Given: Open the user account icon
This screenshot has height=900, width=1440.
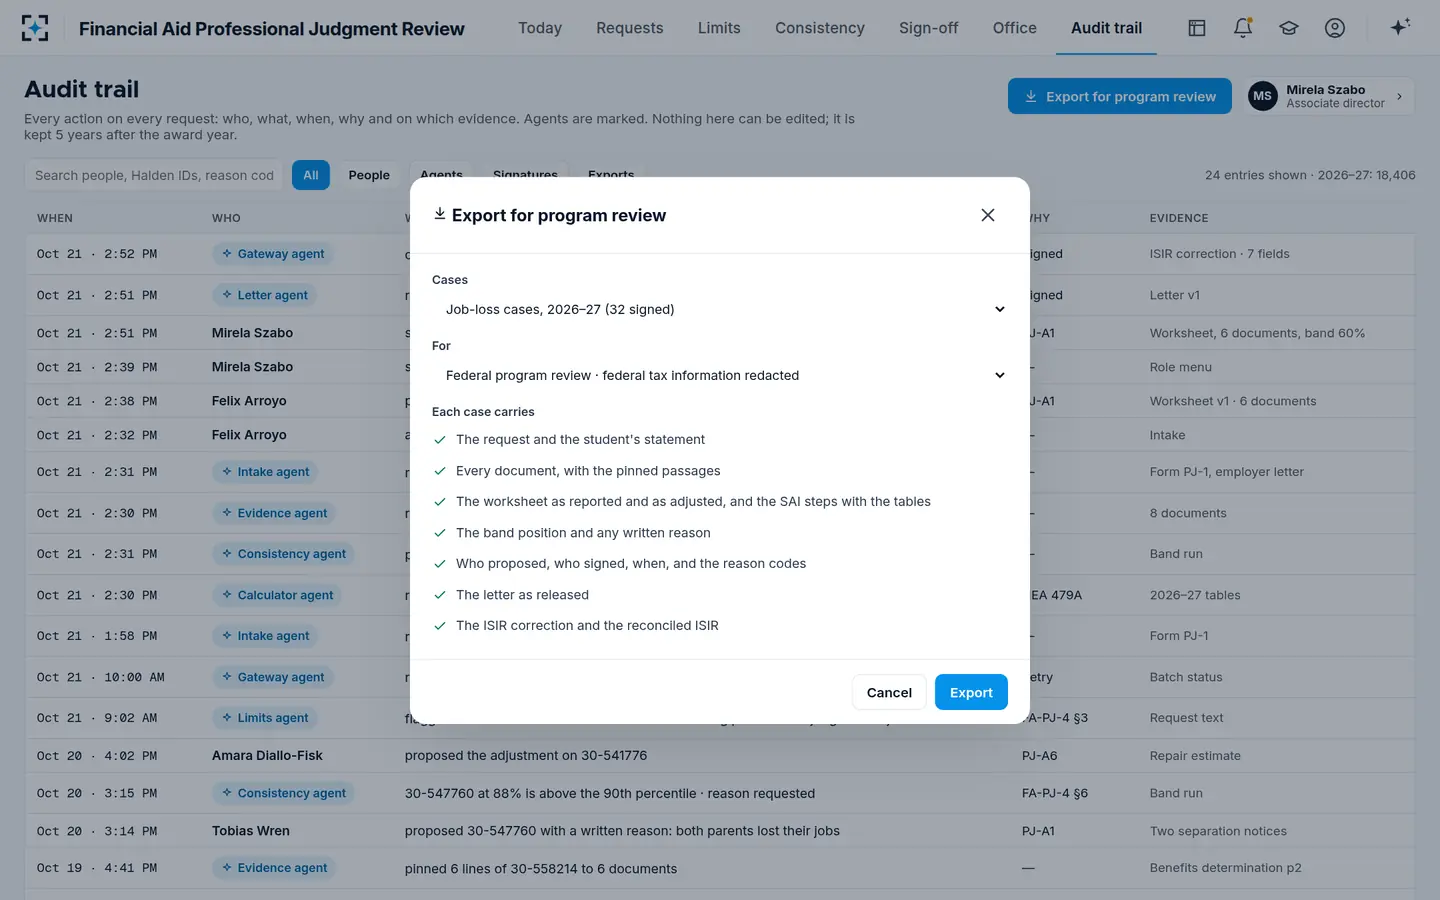Looking at the screenshot, I should 1335,28.
